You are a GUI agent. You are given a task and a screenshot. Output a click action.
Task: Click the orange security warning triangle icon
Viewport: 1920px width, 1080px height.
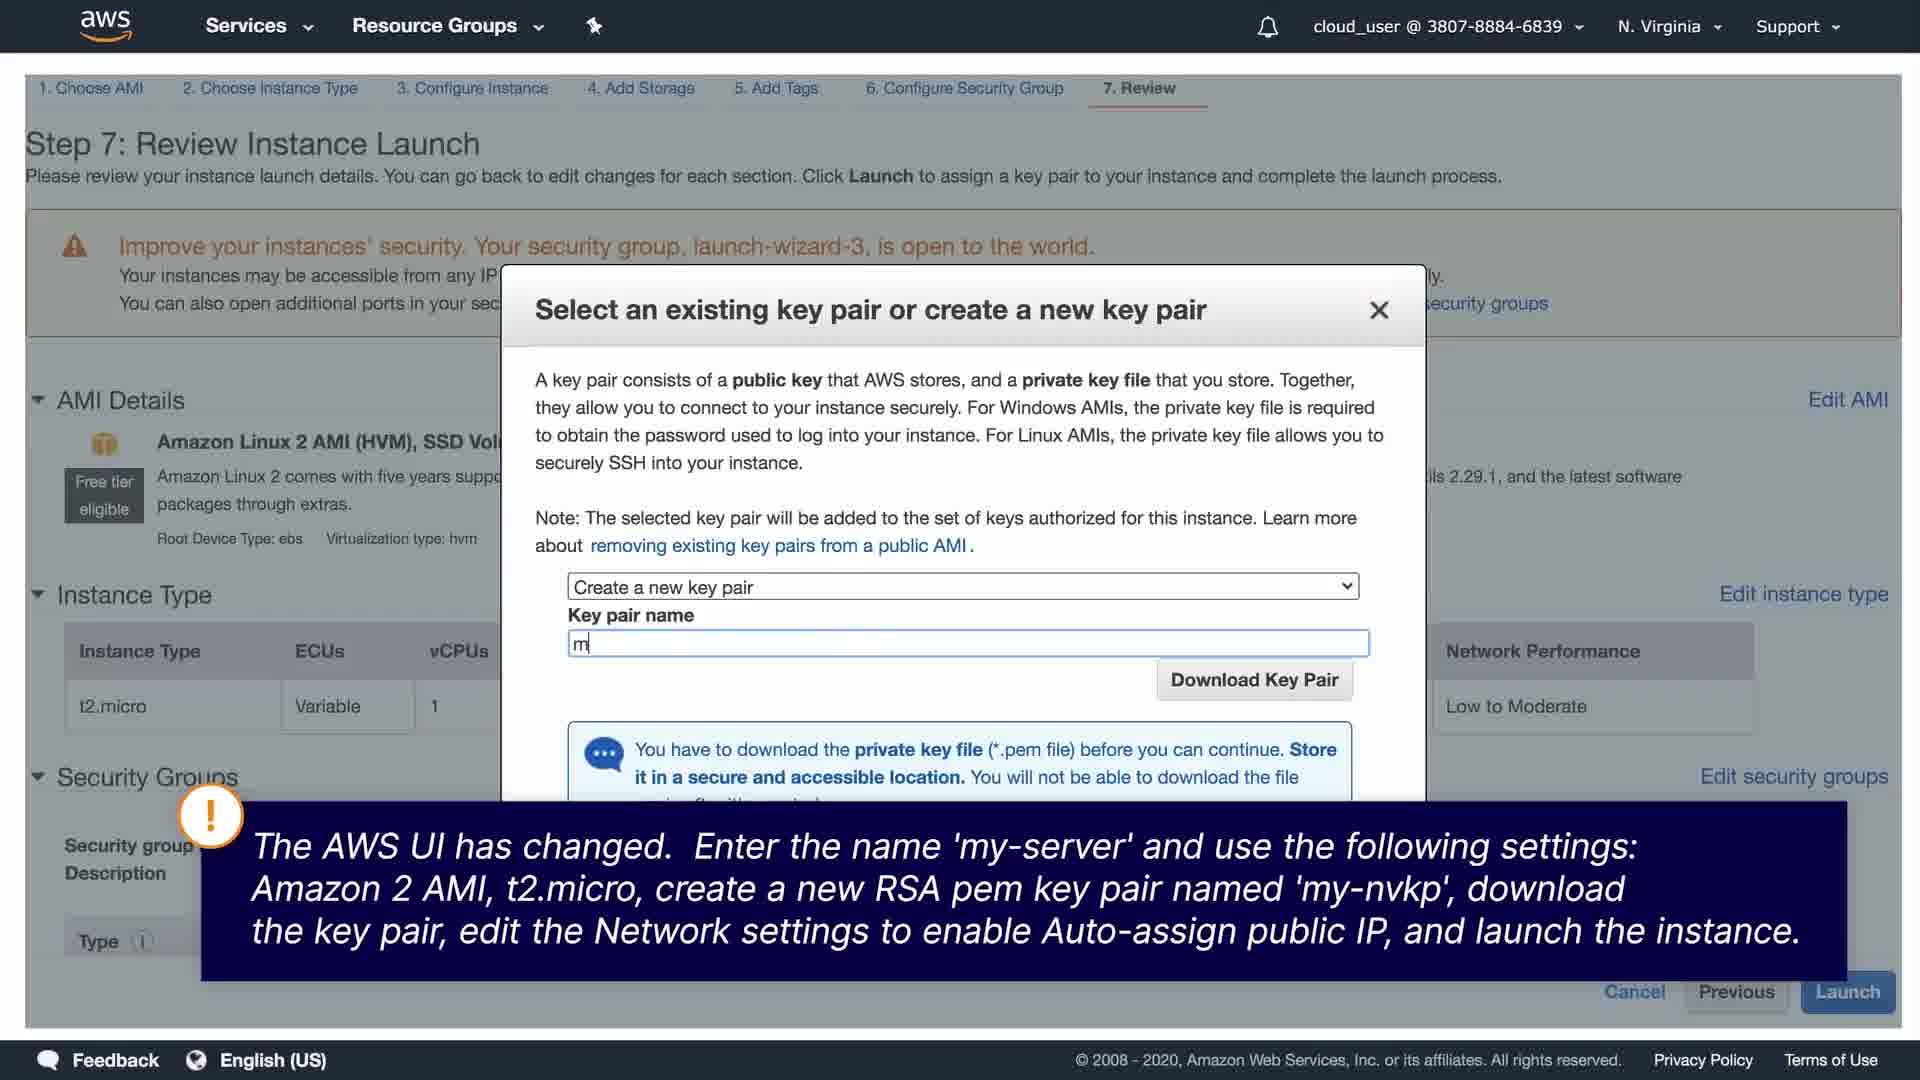click(75, 246)
